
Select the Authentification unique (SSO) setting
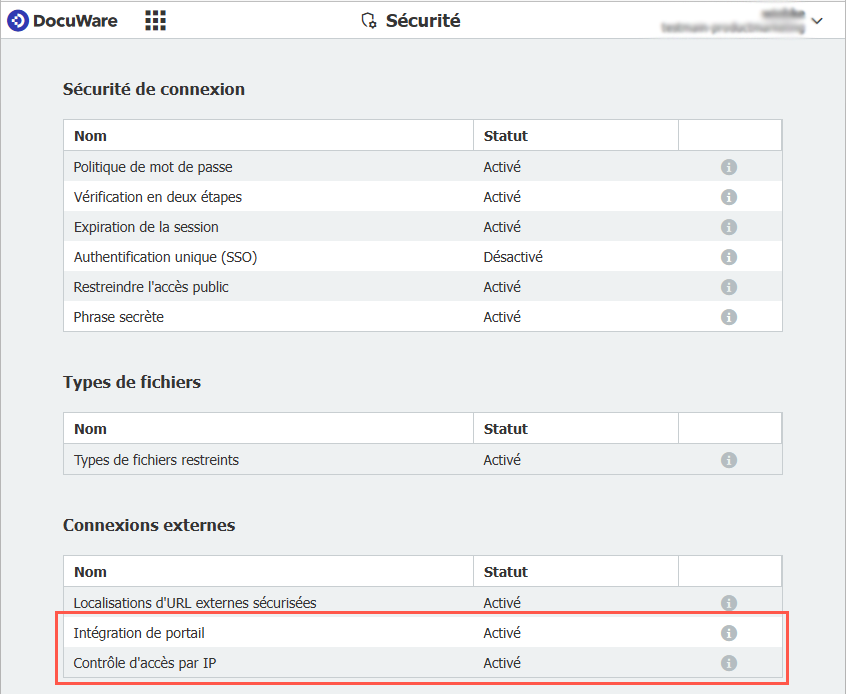165,257
